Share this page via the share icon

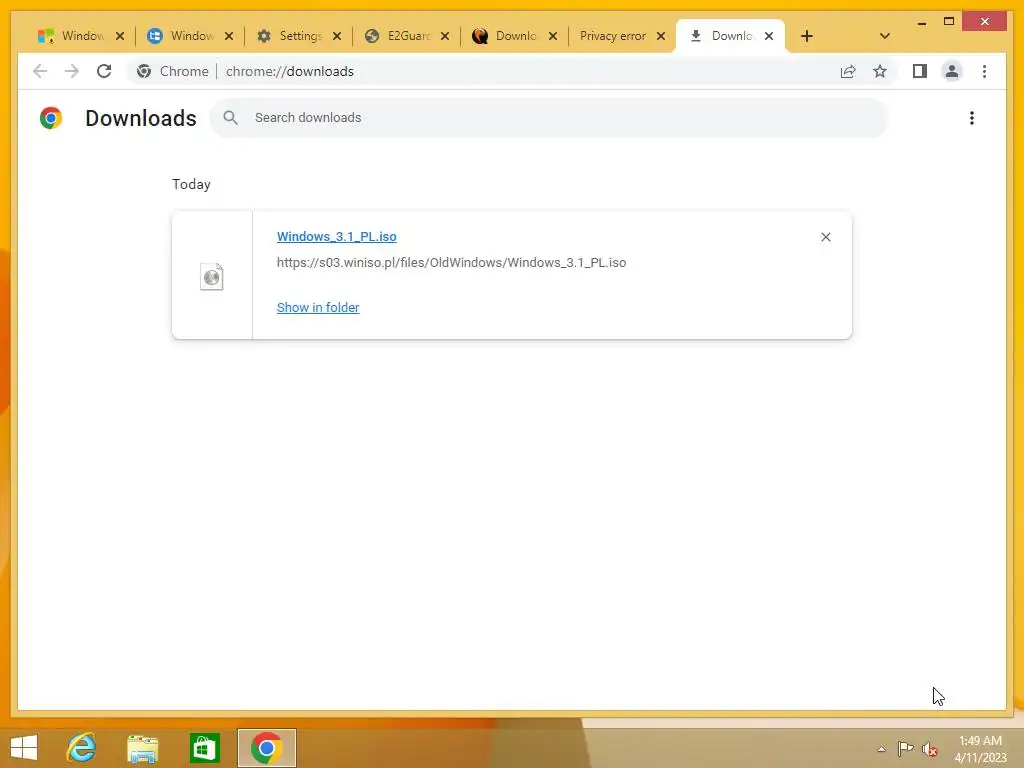[x=848, y=71]
